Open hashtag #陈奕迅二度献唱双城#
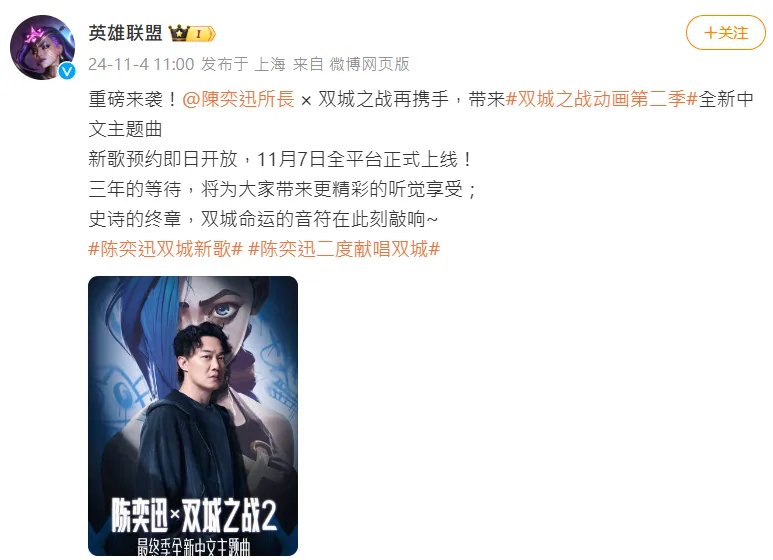The width and height of the screenshot is (773, 560). pos(344,249)
